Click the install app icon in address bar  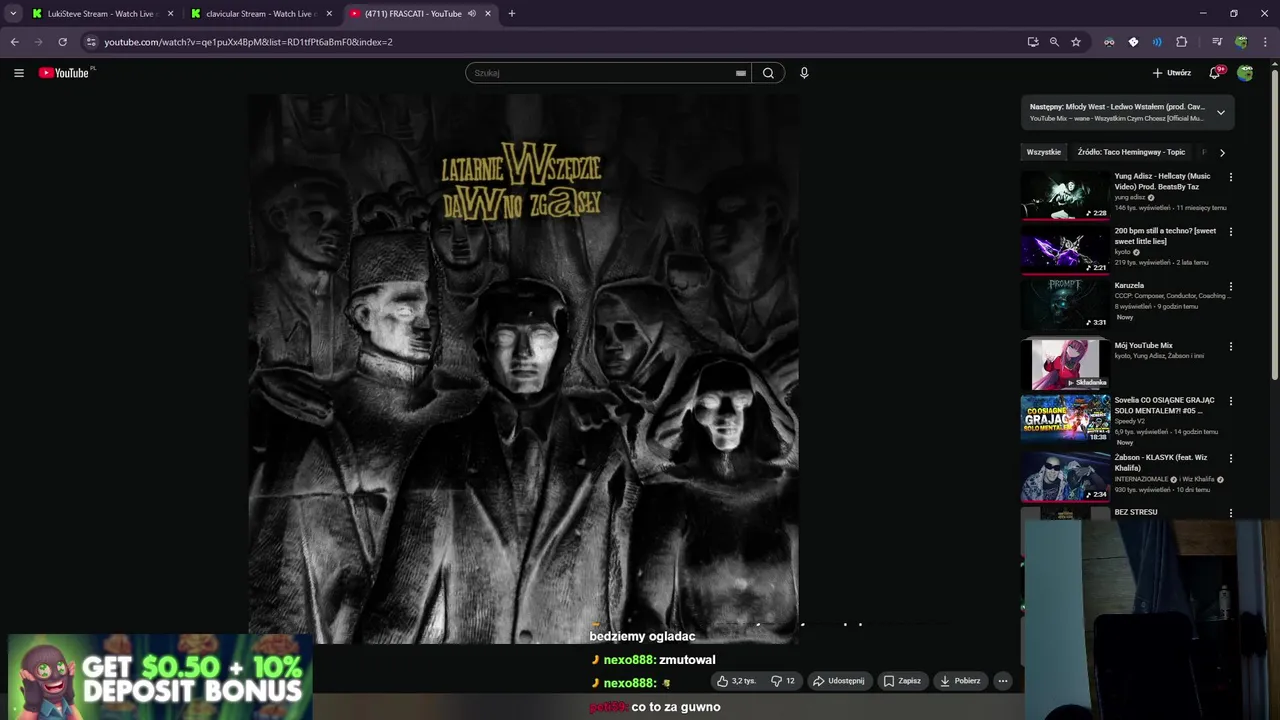tap(1033, 42)
